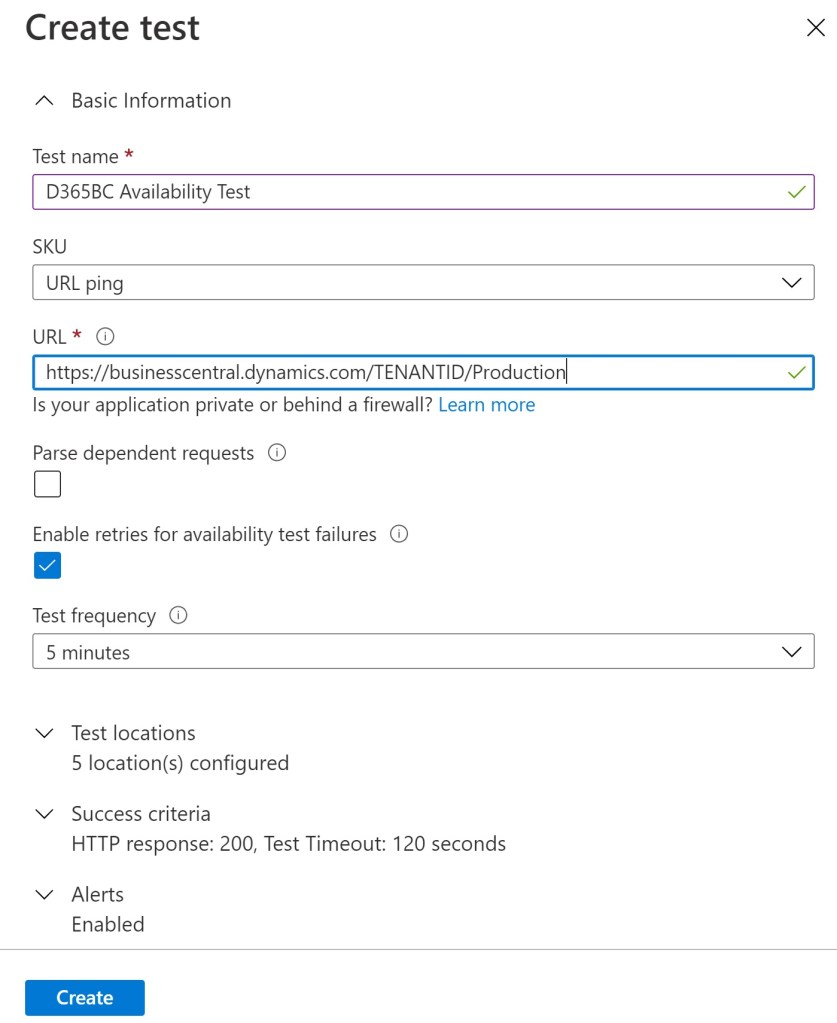Screen dimensions: 837x1023
Task: Click info icon beside Parse dependent requests
Action: pos(278,453)
